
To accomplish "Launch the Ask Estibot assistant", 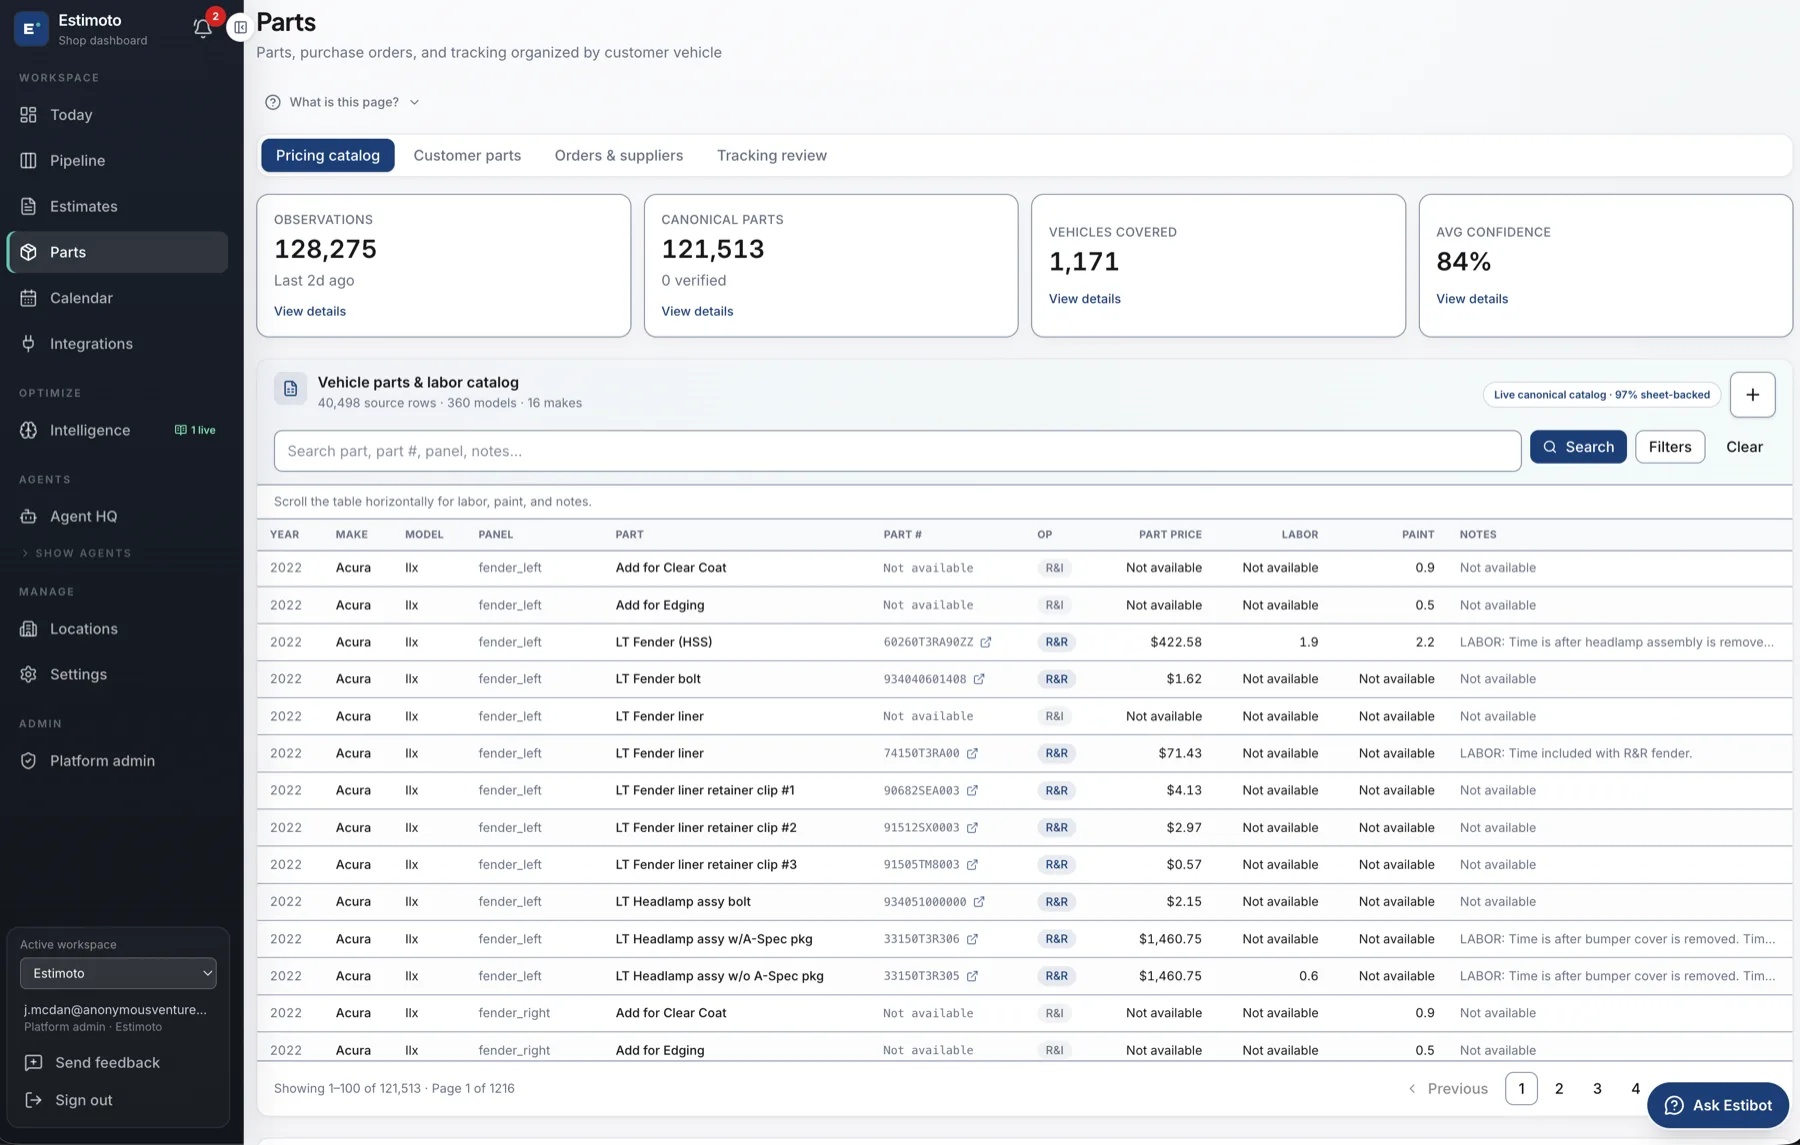I will (1717, 1105).
